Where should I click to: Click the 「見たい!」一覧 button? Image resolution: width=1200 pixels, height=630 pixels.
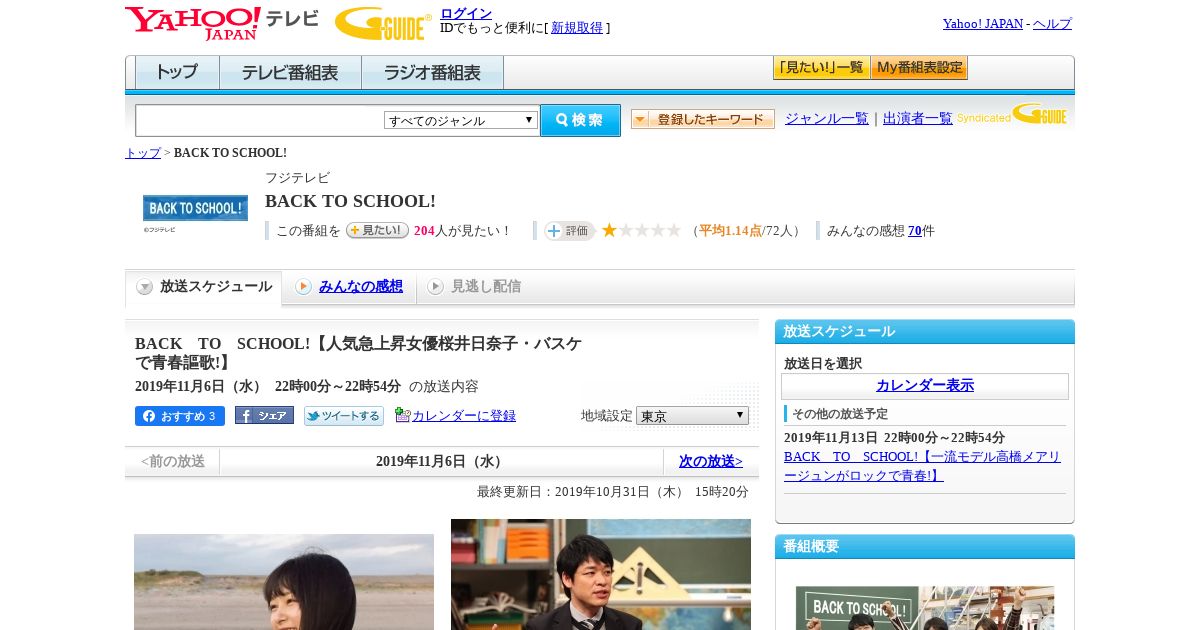[821, 68]
